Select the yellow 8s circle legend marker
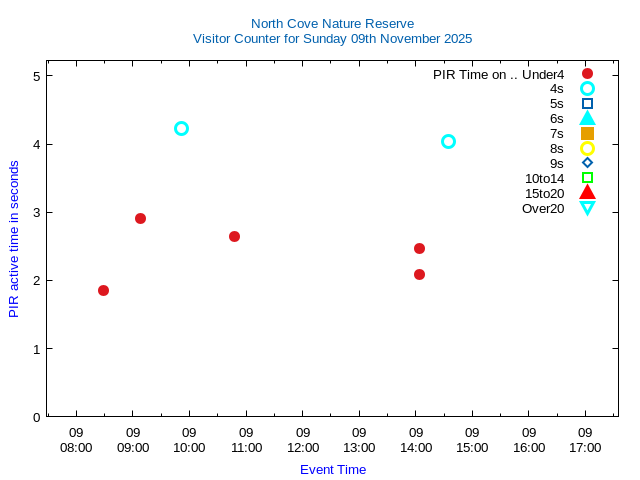The width and height of the screenshot is (640, 480). [587, 148]
